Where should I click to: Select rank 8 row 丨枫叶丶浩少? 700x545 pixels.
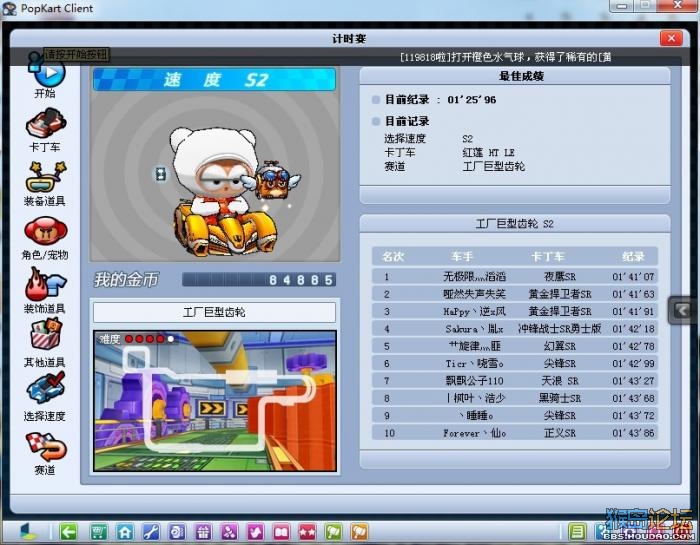click(514, 398)
